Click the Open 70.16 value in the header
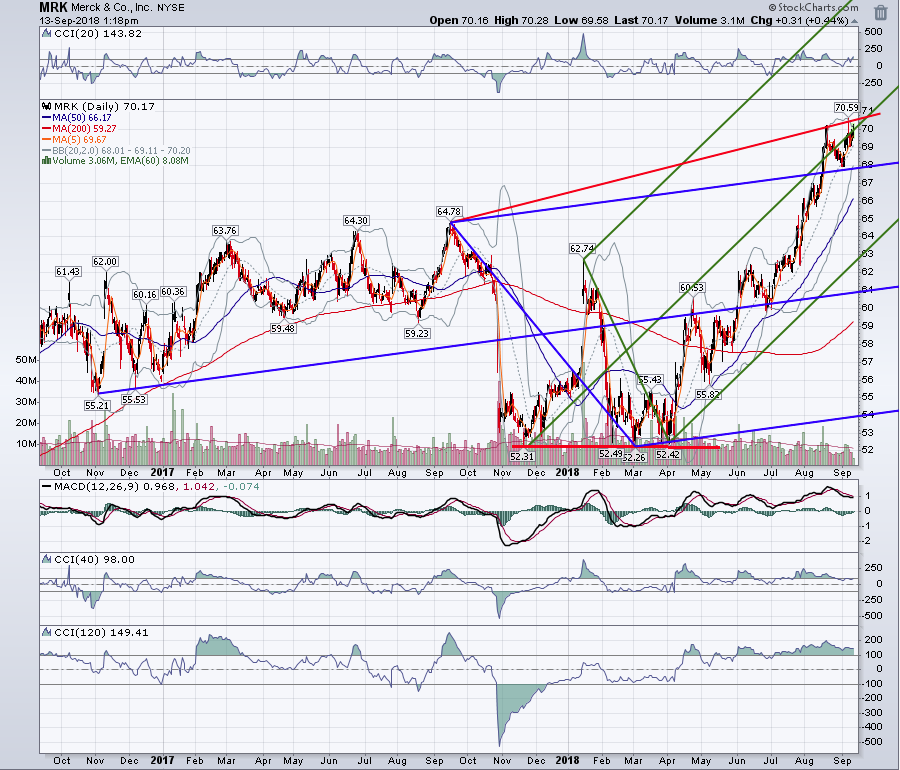This screenshot has height=770, width=900. 459,21
